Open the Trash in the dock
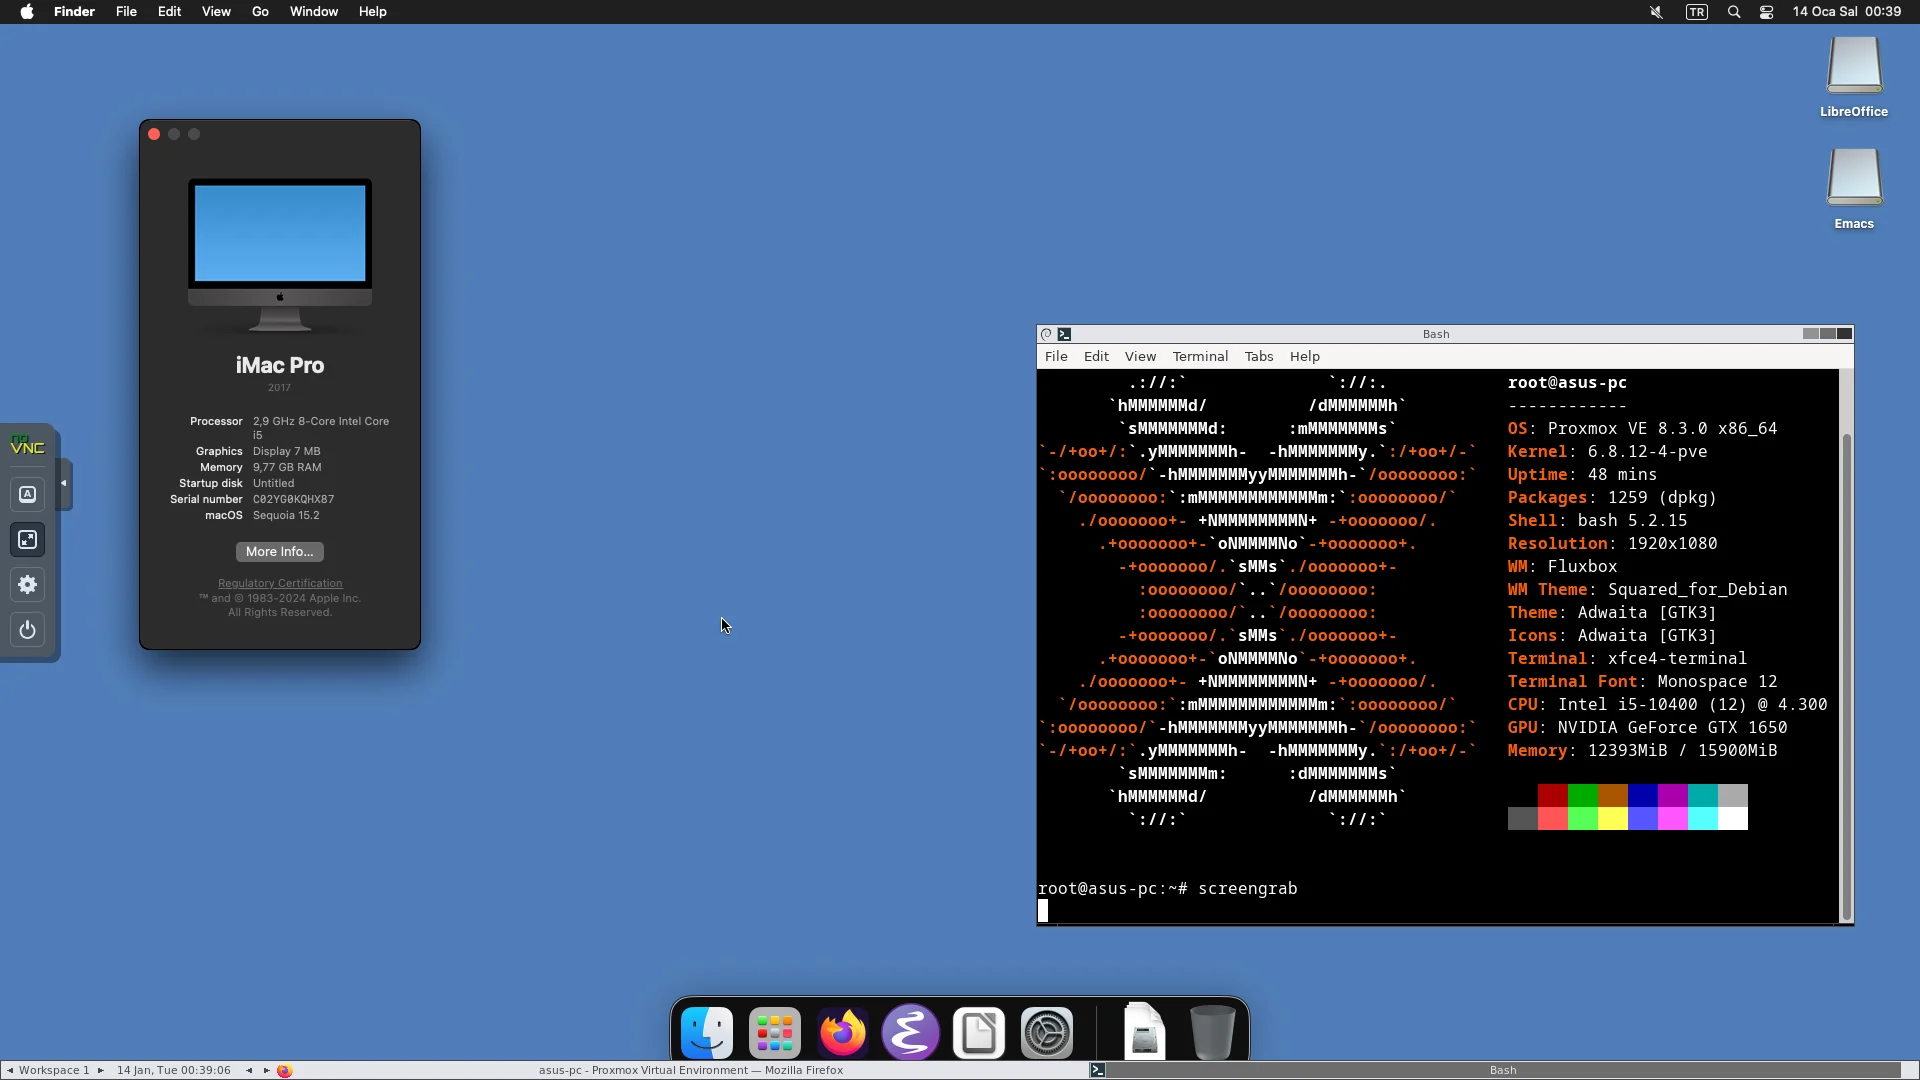Viewport: 1920px width, 1080px height. [x=1212, y=1032]
